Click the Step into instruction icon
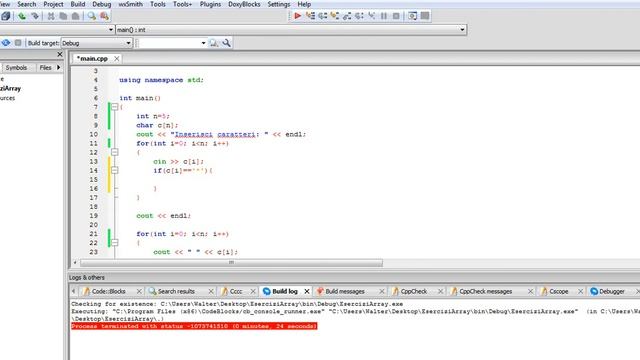Image resolution: width=640 pixels, height=360 pixels. coord(371,16)
